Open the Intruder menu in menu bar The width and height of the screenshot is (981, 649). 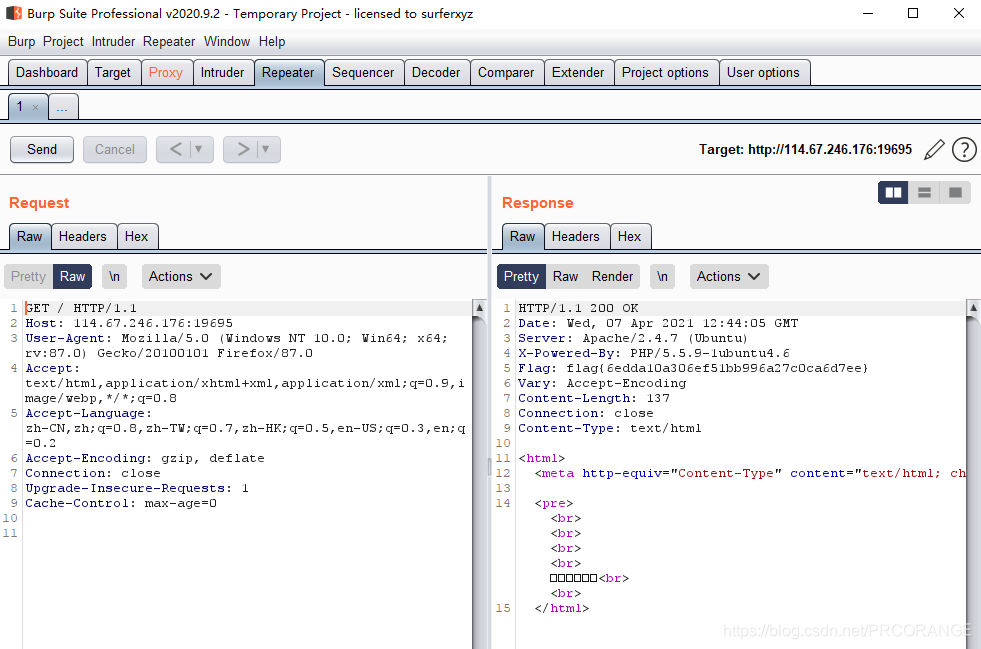tap(113, 41)
